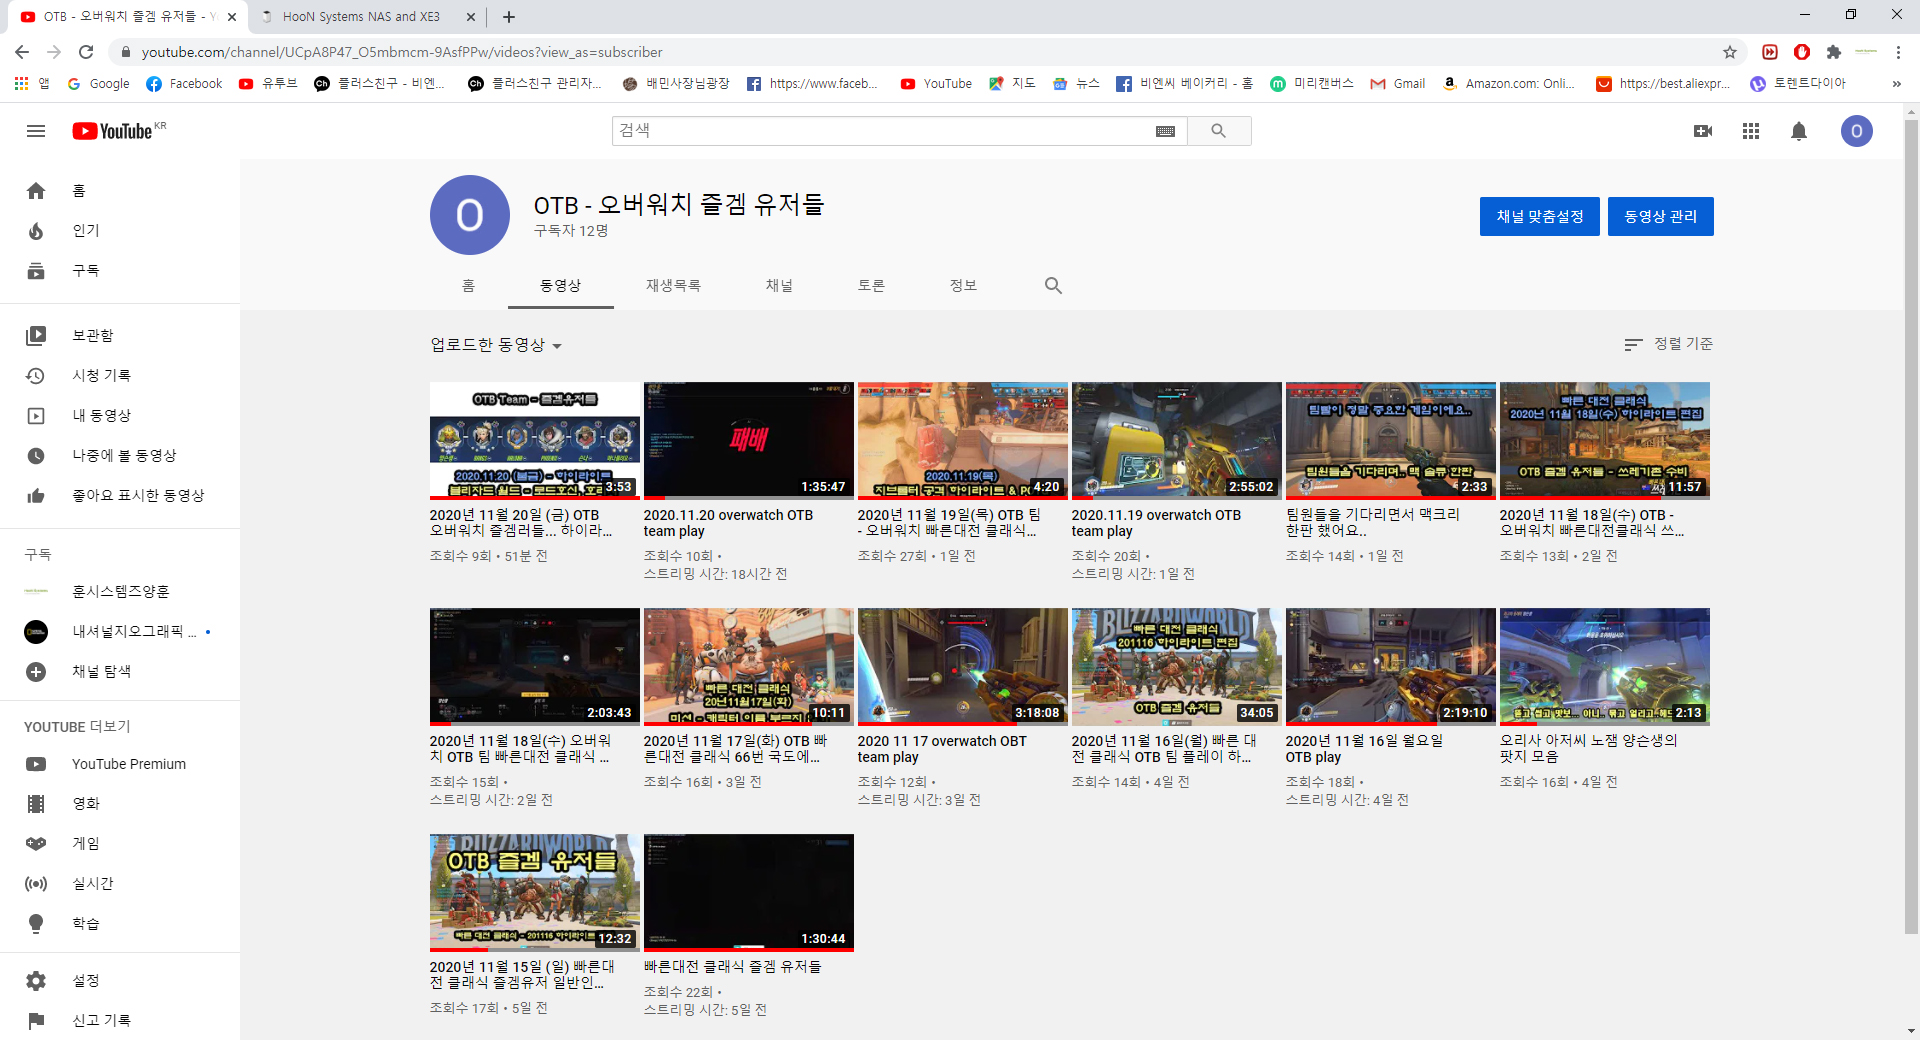This screenshot has width=1920, height=1040.
Task: Open My videos (내 동영상)
Action: pos(120,416)
